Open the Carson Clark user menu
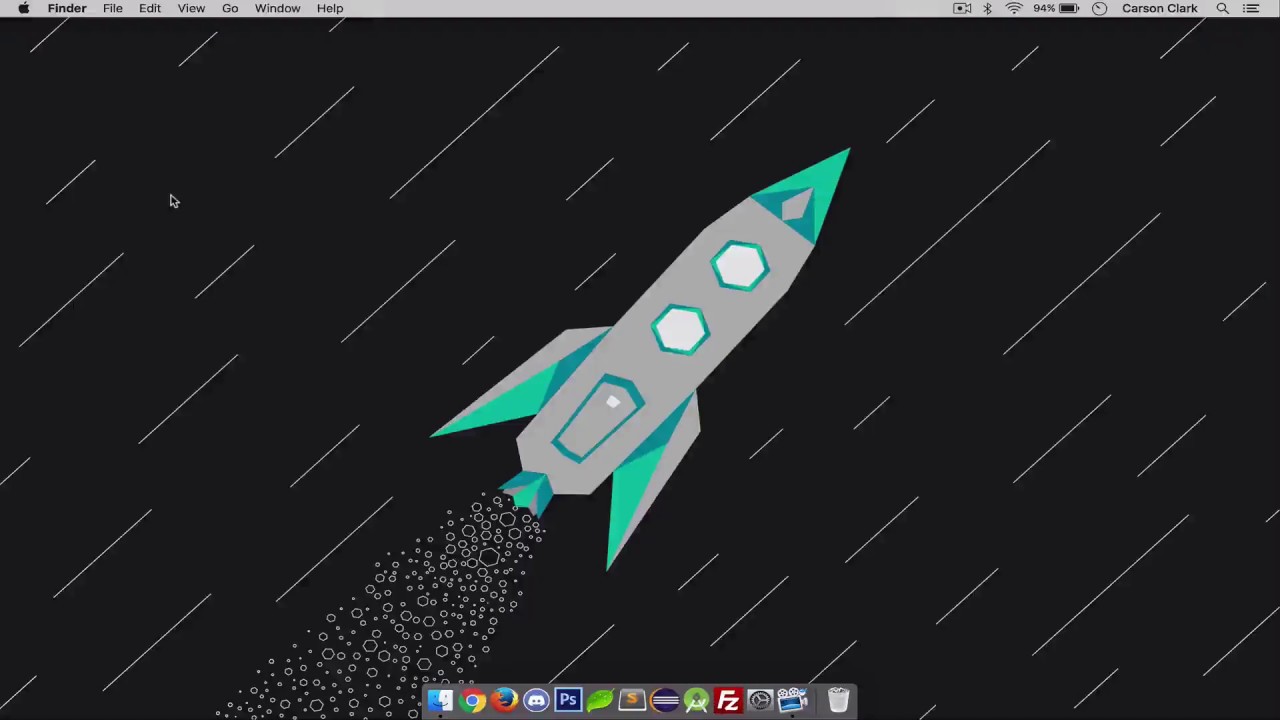Viewport: 1280px width, 720px height. tap(1160, 8)
